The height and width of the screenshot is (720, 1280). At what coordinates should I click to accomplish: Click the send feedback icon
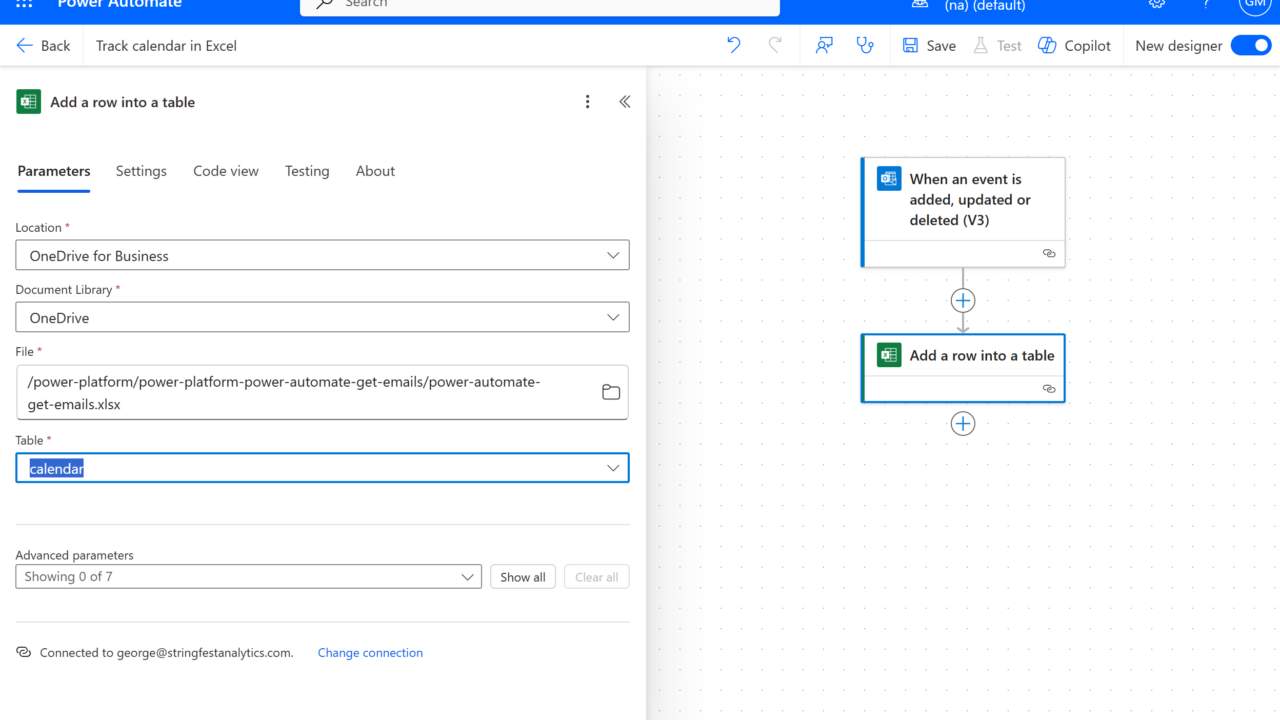(824, 45)
